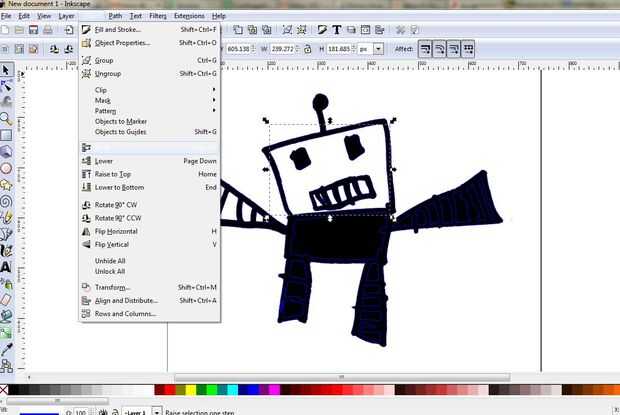Choose Transform... menu entry

[x=149, y=287]
